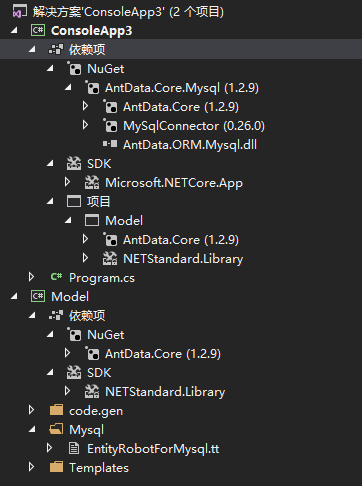Expand Microsoft.NETCore.App SDK node
Image resolution: width=362 pixels, height=486 pixels.
pyautogui.click(x=67, y=182)
